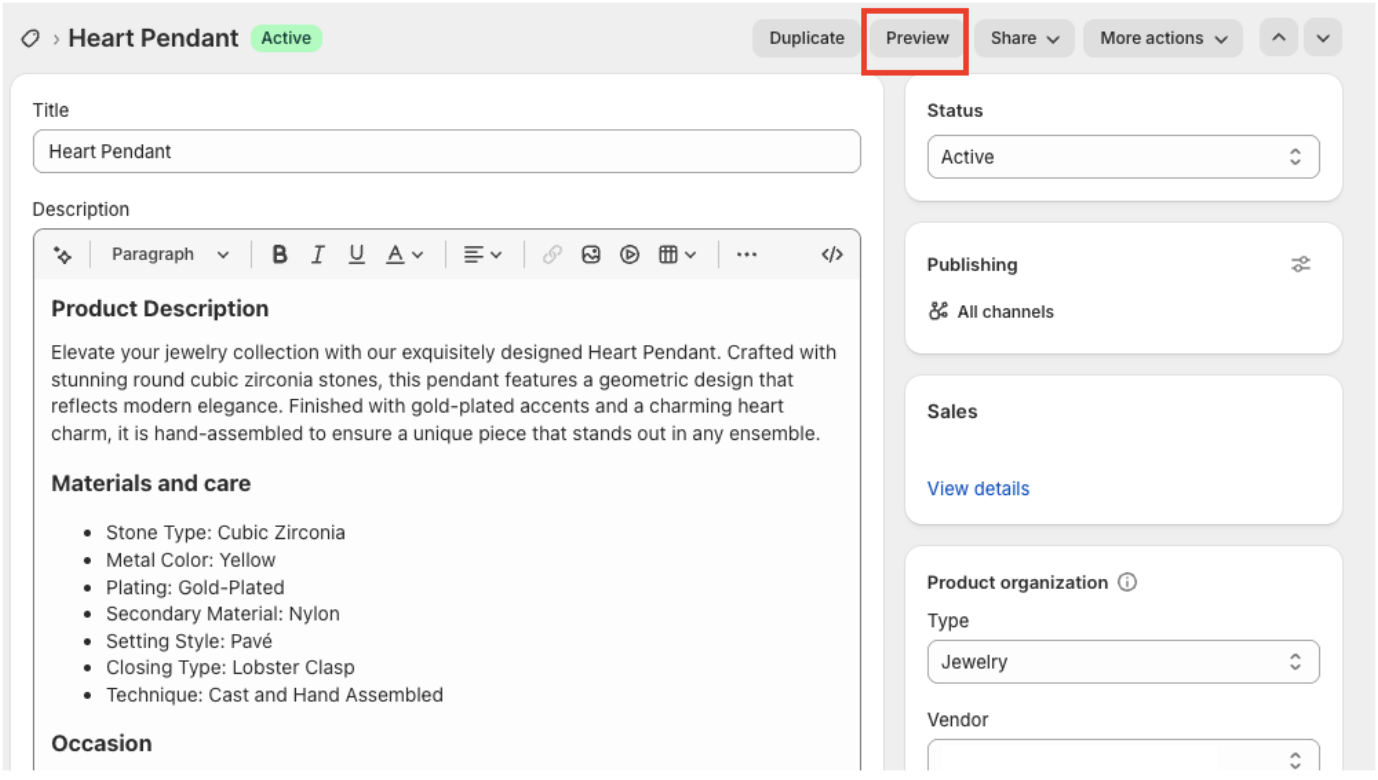Open the Paragraph style dropdown
Viewport: 1378px width, 780px height.
coord(170,255)
